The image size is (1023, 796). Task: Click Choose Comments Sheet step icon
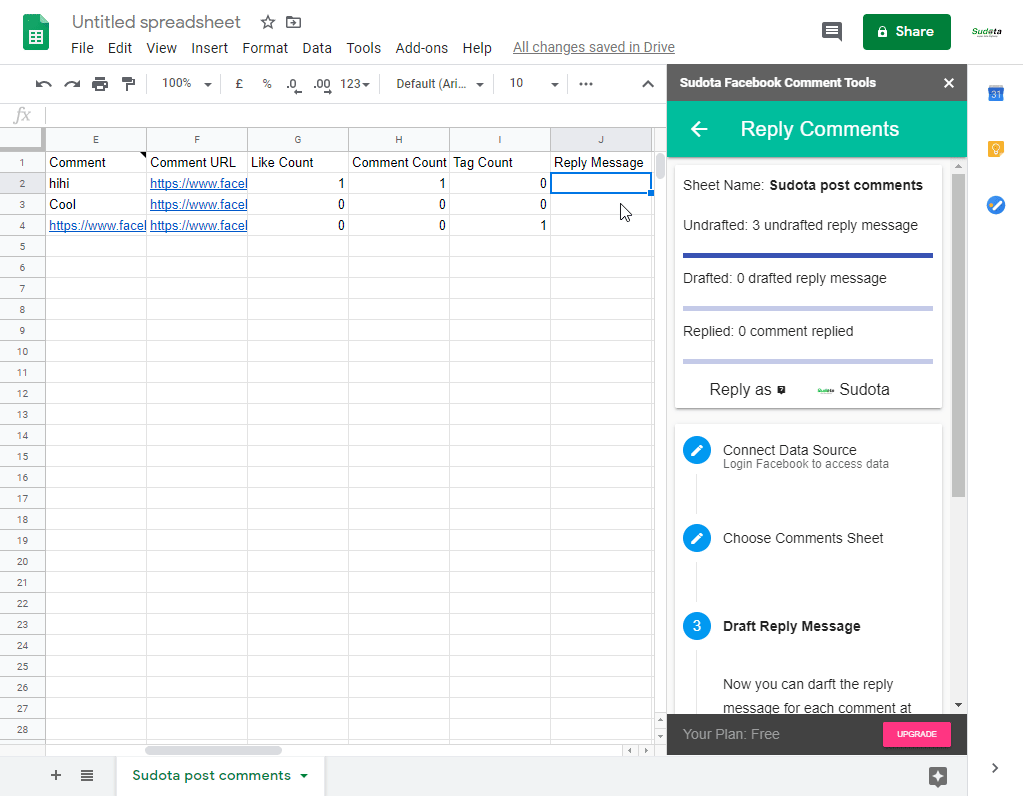pyautogui.click(x=697, y=538)
